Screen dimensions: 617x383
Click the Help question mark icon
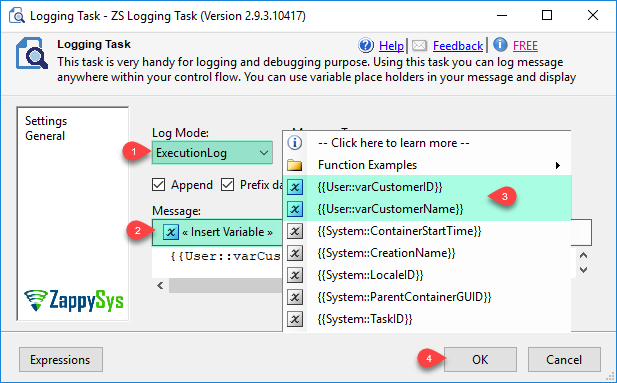[x=366, y=46]
